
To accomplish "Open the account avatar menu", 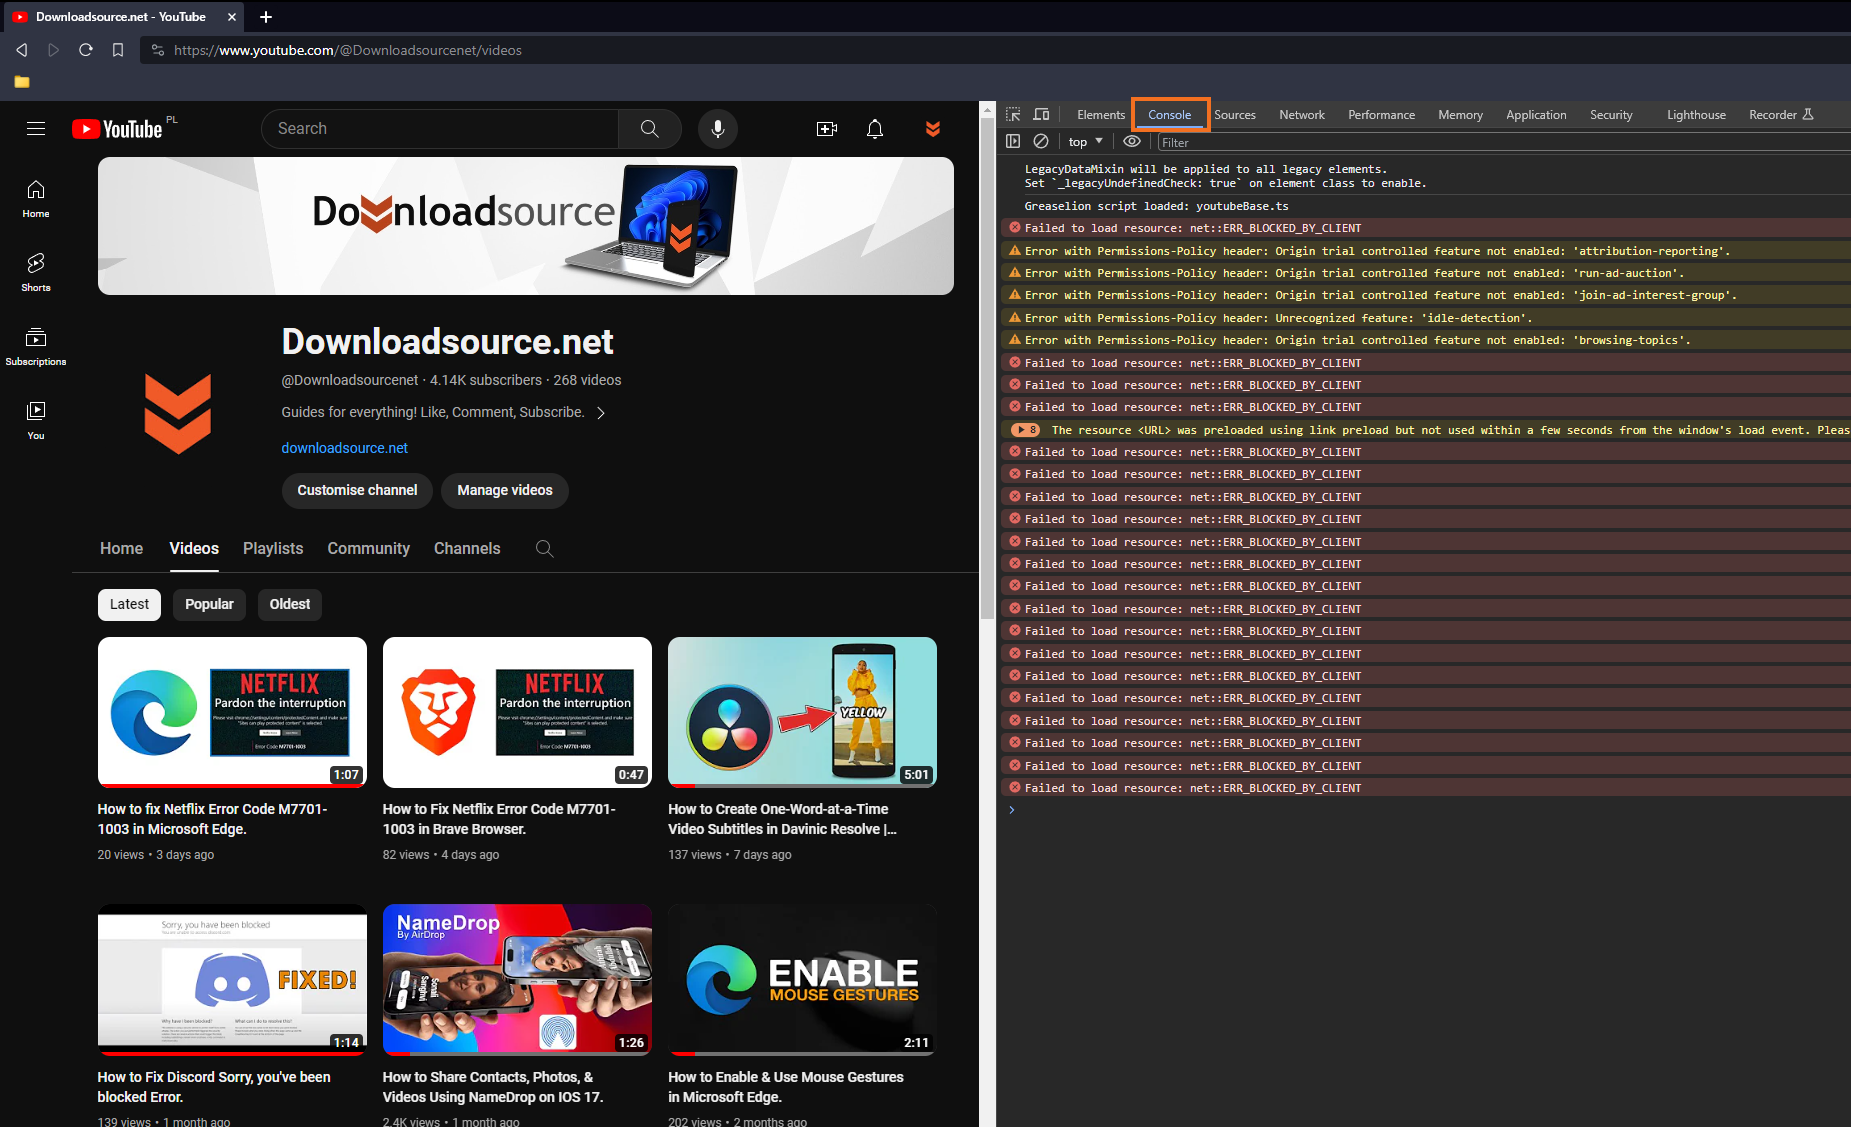I will pos(933,129).
